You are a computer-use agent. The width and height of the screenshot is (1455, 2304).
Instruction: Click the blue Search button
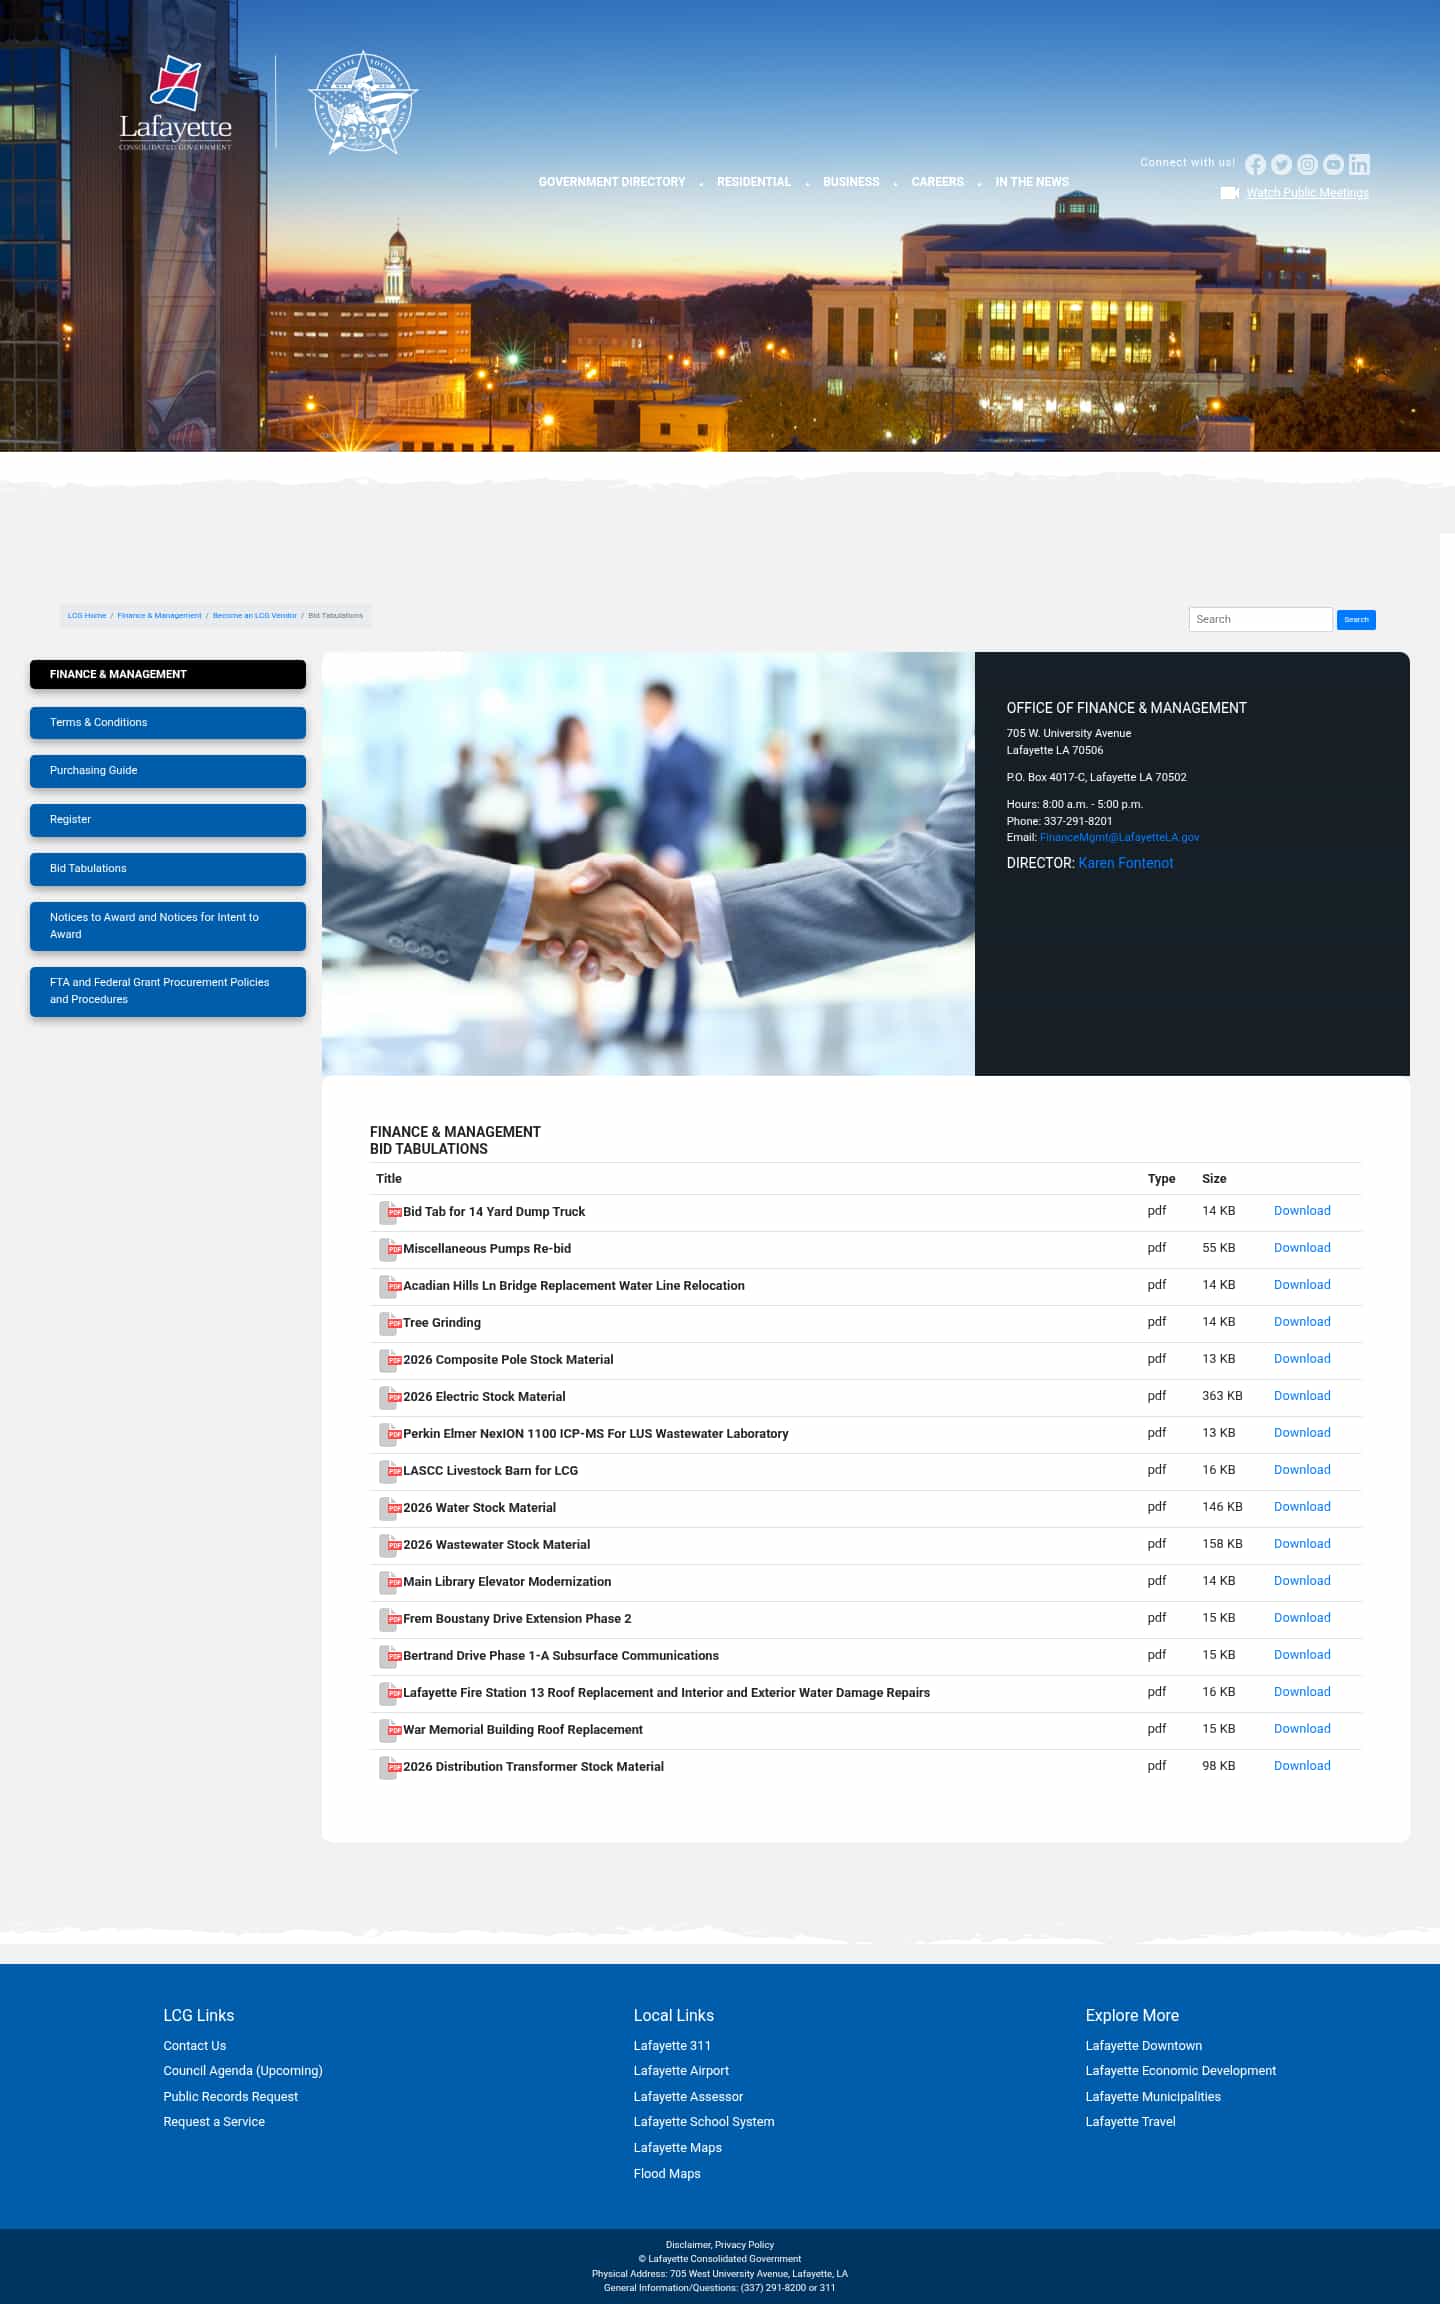(x=1356, y=620)
